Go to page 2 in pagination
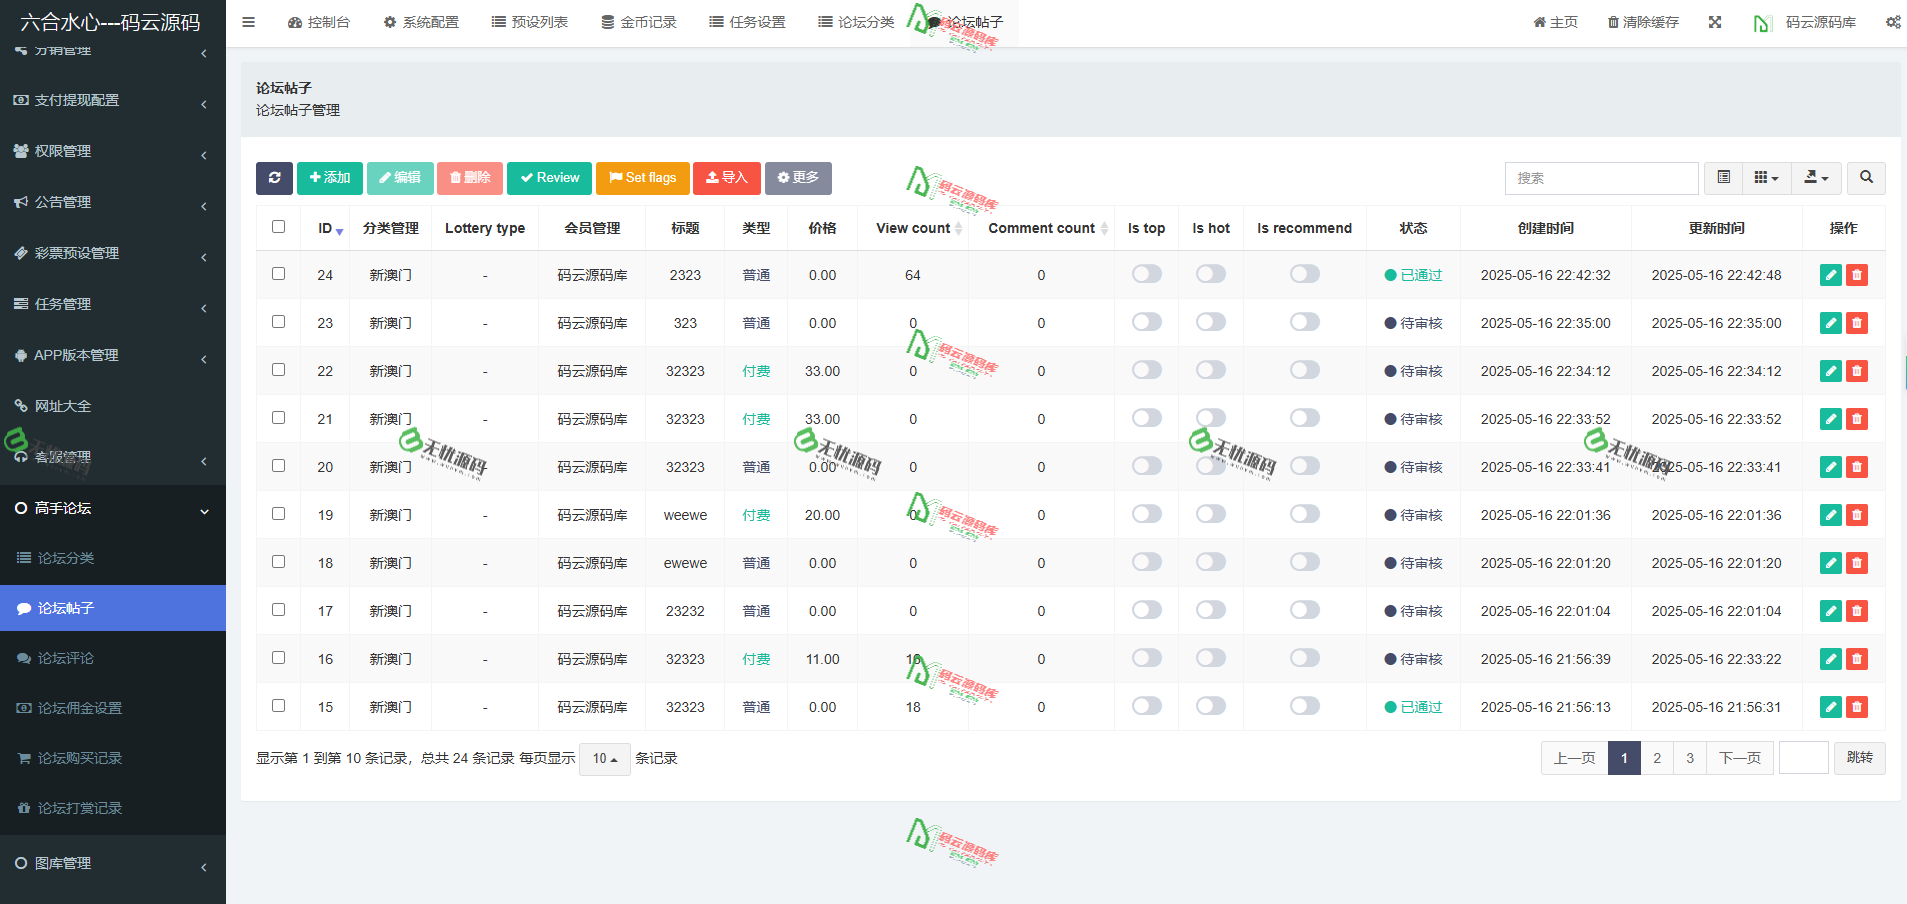 pyautogui.click(x=1657, y=758)
